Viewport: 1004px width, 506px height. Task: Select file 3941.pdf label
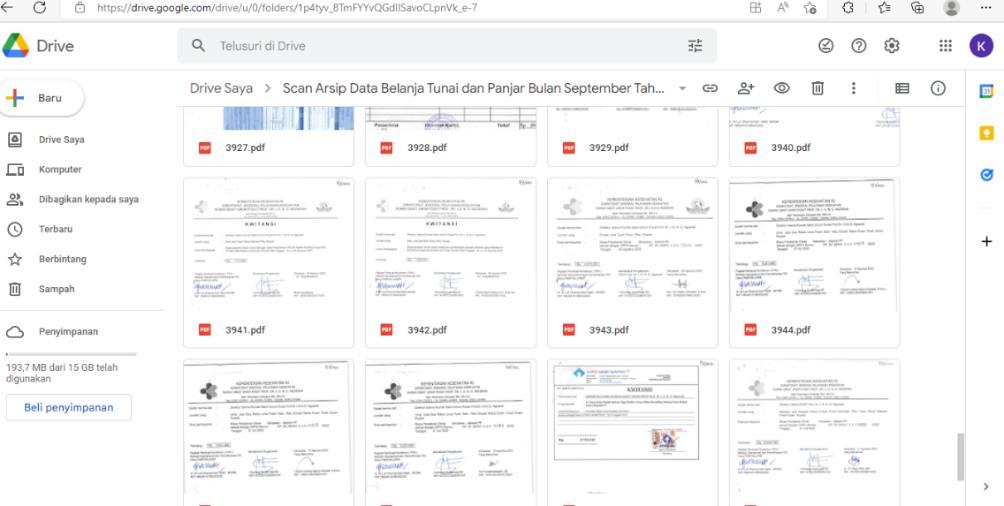point(245,330)
